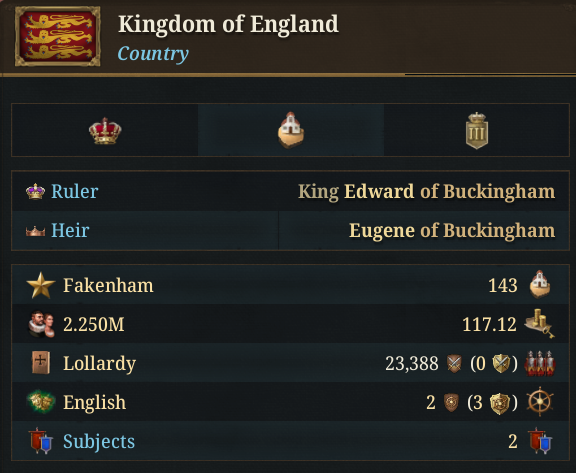The image size is (576, 473).
Task: Click the locations count church icon
Action: [540, 285]
